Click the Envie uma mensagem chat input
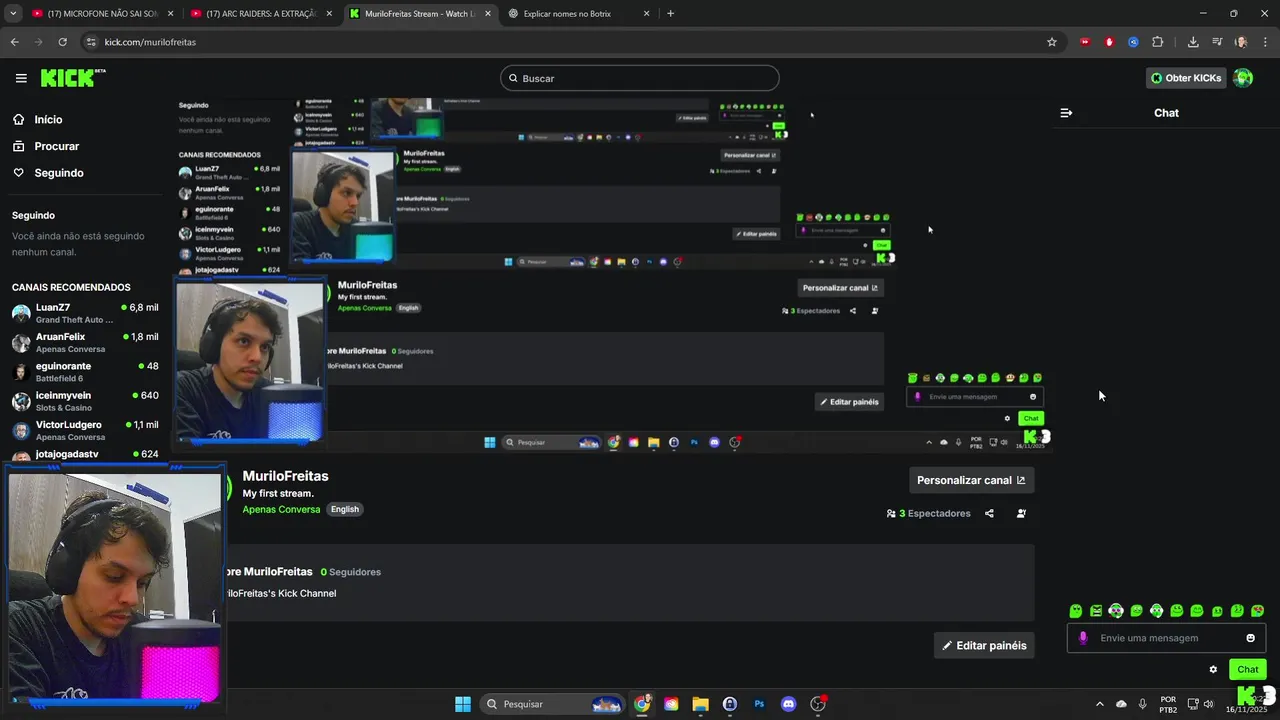Screen dimensions: 1280x720 tap(1166, 638)
